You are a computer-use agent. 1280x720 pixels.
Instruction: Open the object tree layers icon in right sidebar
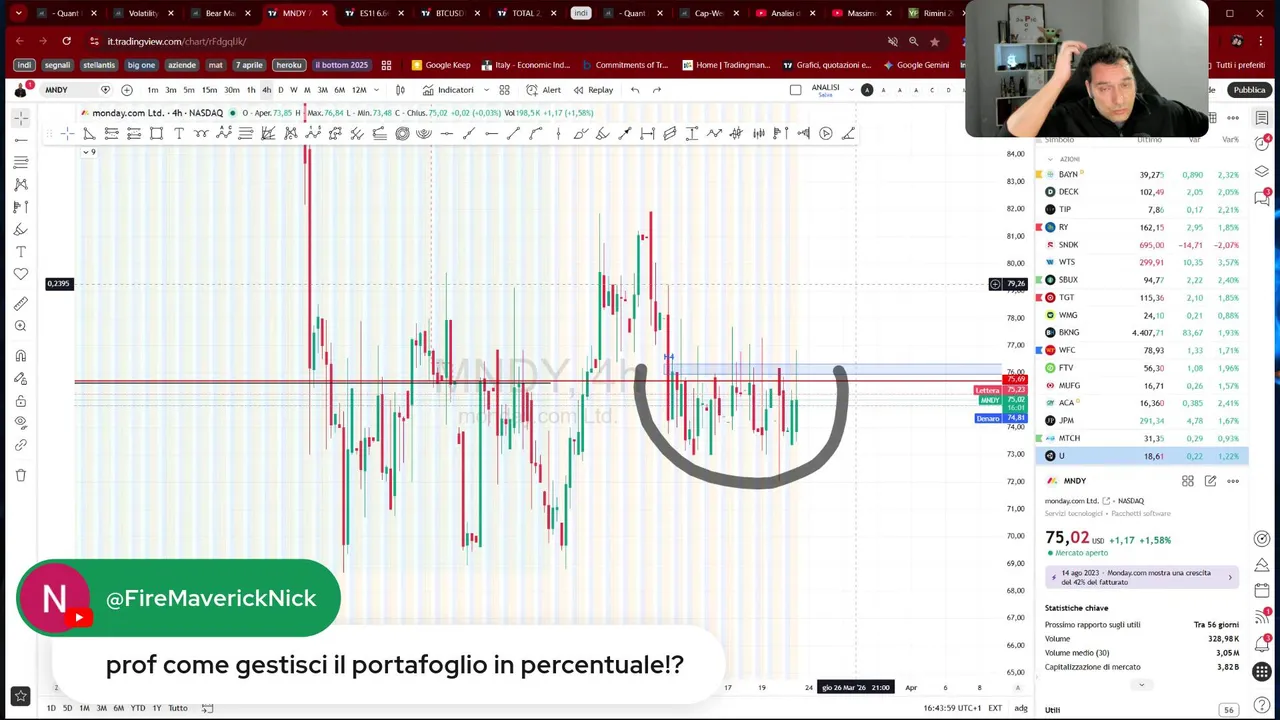click(1262, 171)
